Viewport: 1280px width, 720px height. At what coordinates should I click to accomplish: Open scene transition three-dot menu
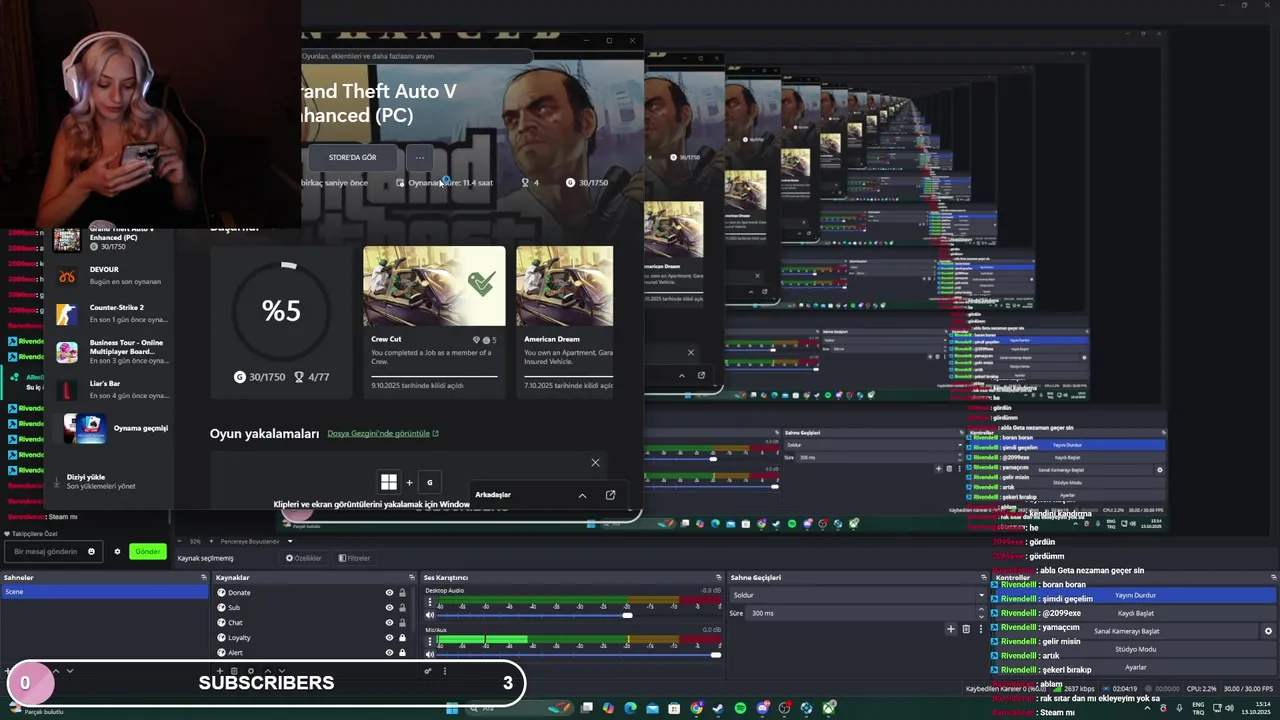pyautogui.click(x=980, y=629)
